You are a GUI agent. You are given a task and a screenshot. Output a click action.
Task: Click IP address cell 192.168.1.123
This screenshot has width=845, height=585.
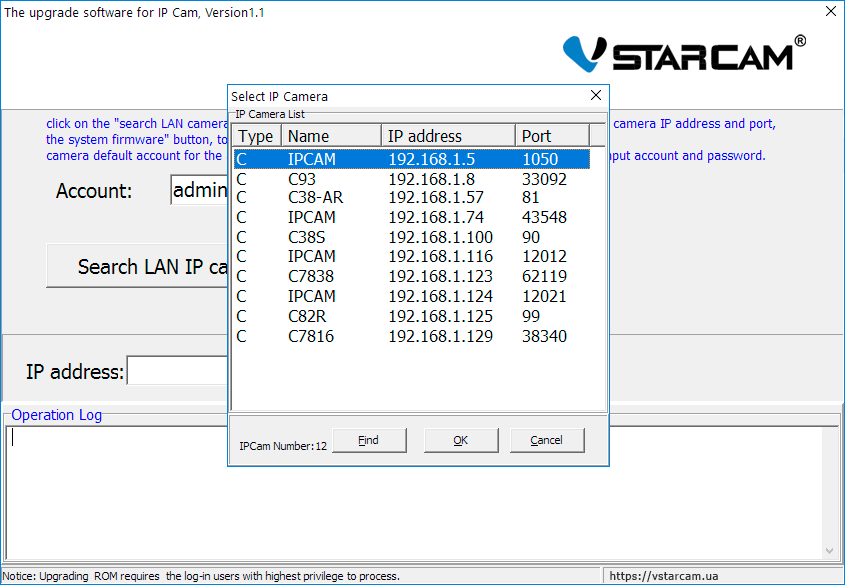click(440, 276)
